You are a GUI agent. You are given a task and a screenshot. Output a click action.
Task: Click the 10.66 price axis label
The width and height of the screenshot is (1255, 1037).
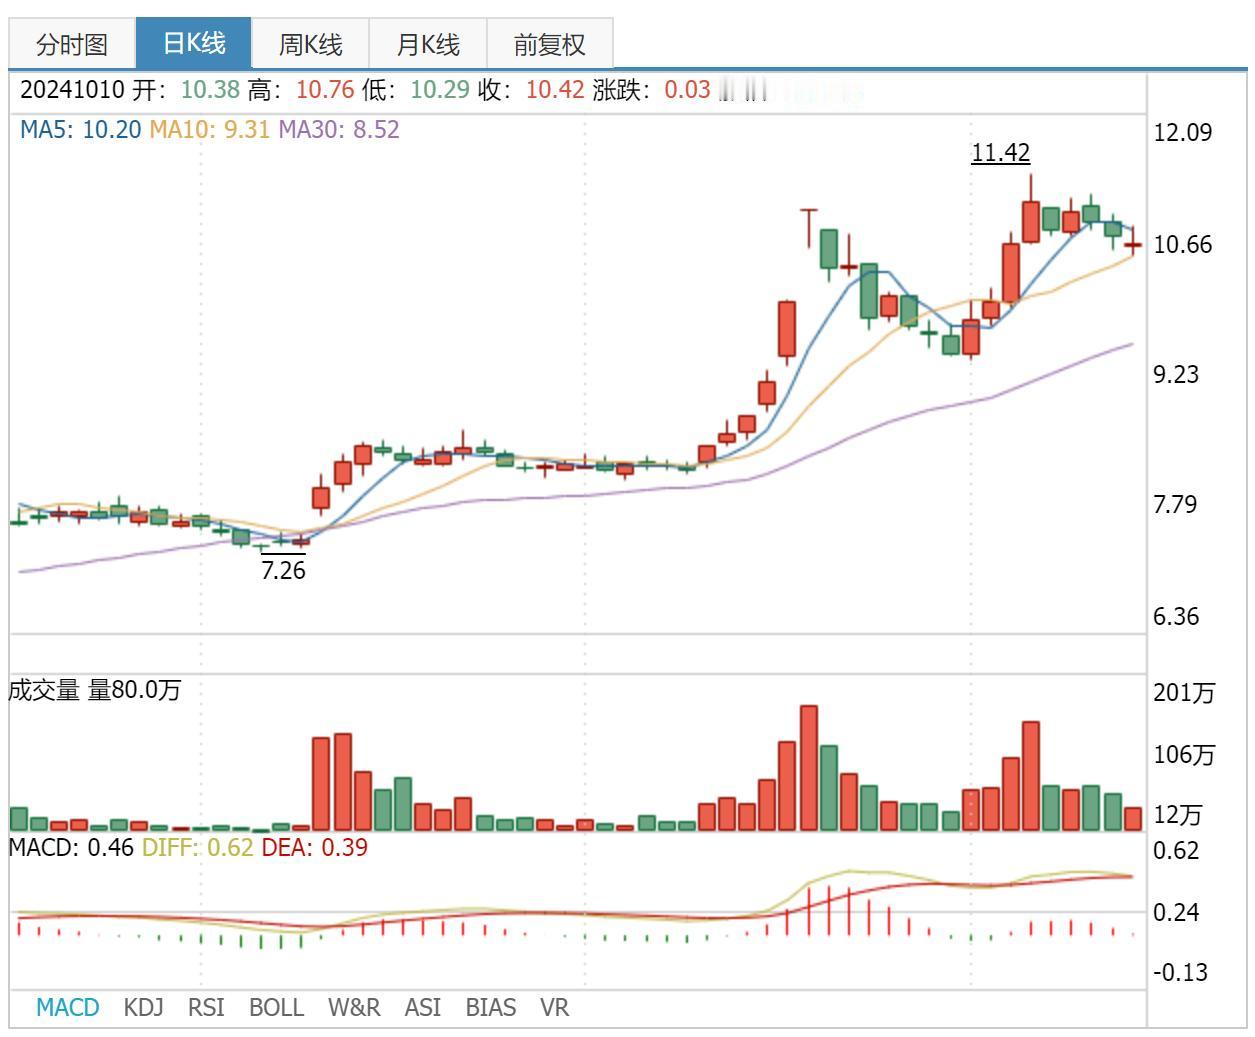click(x=1183, y=245)
